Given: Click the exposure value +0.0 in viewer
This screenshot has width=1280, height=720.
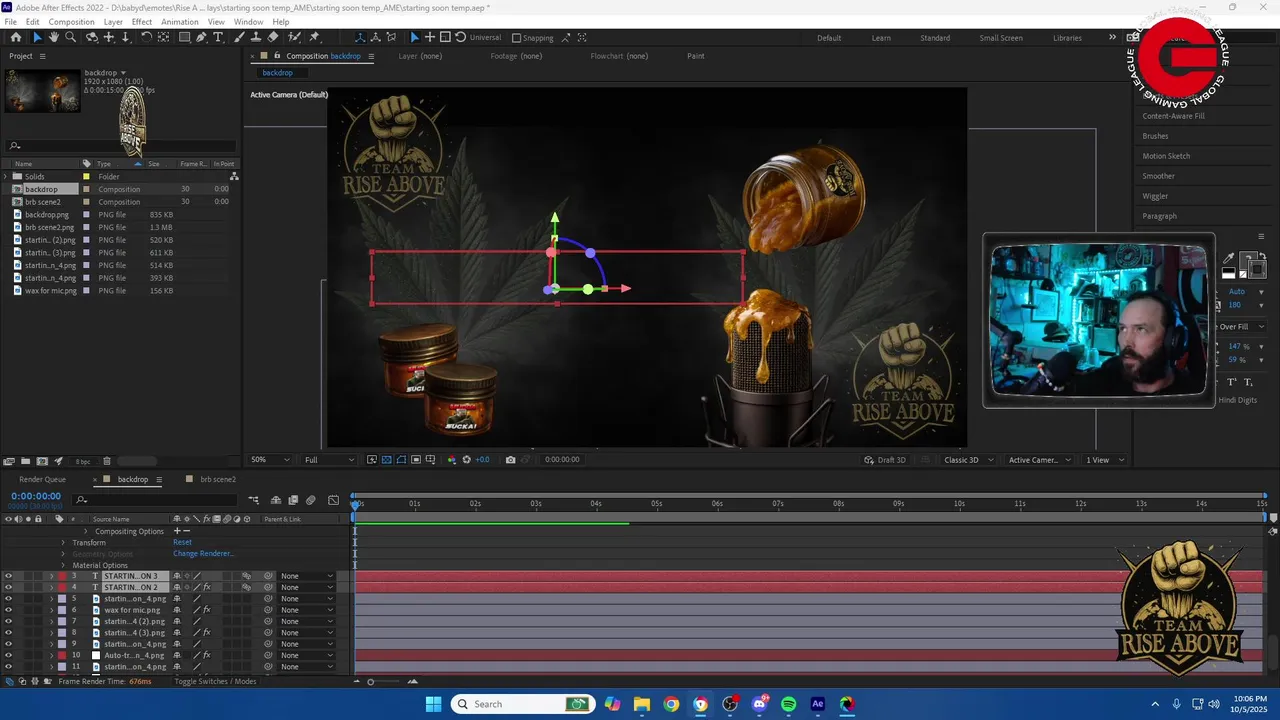Looking at the screenshot, I should coord(482,459).
